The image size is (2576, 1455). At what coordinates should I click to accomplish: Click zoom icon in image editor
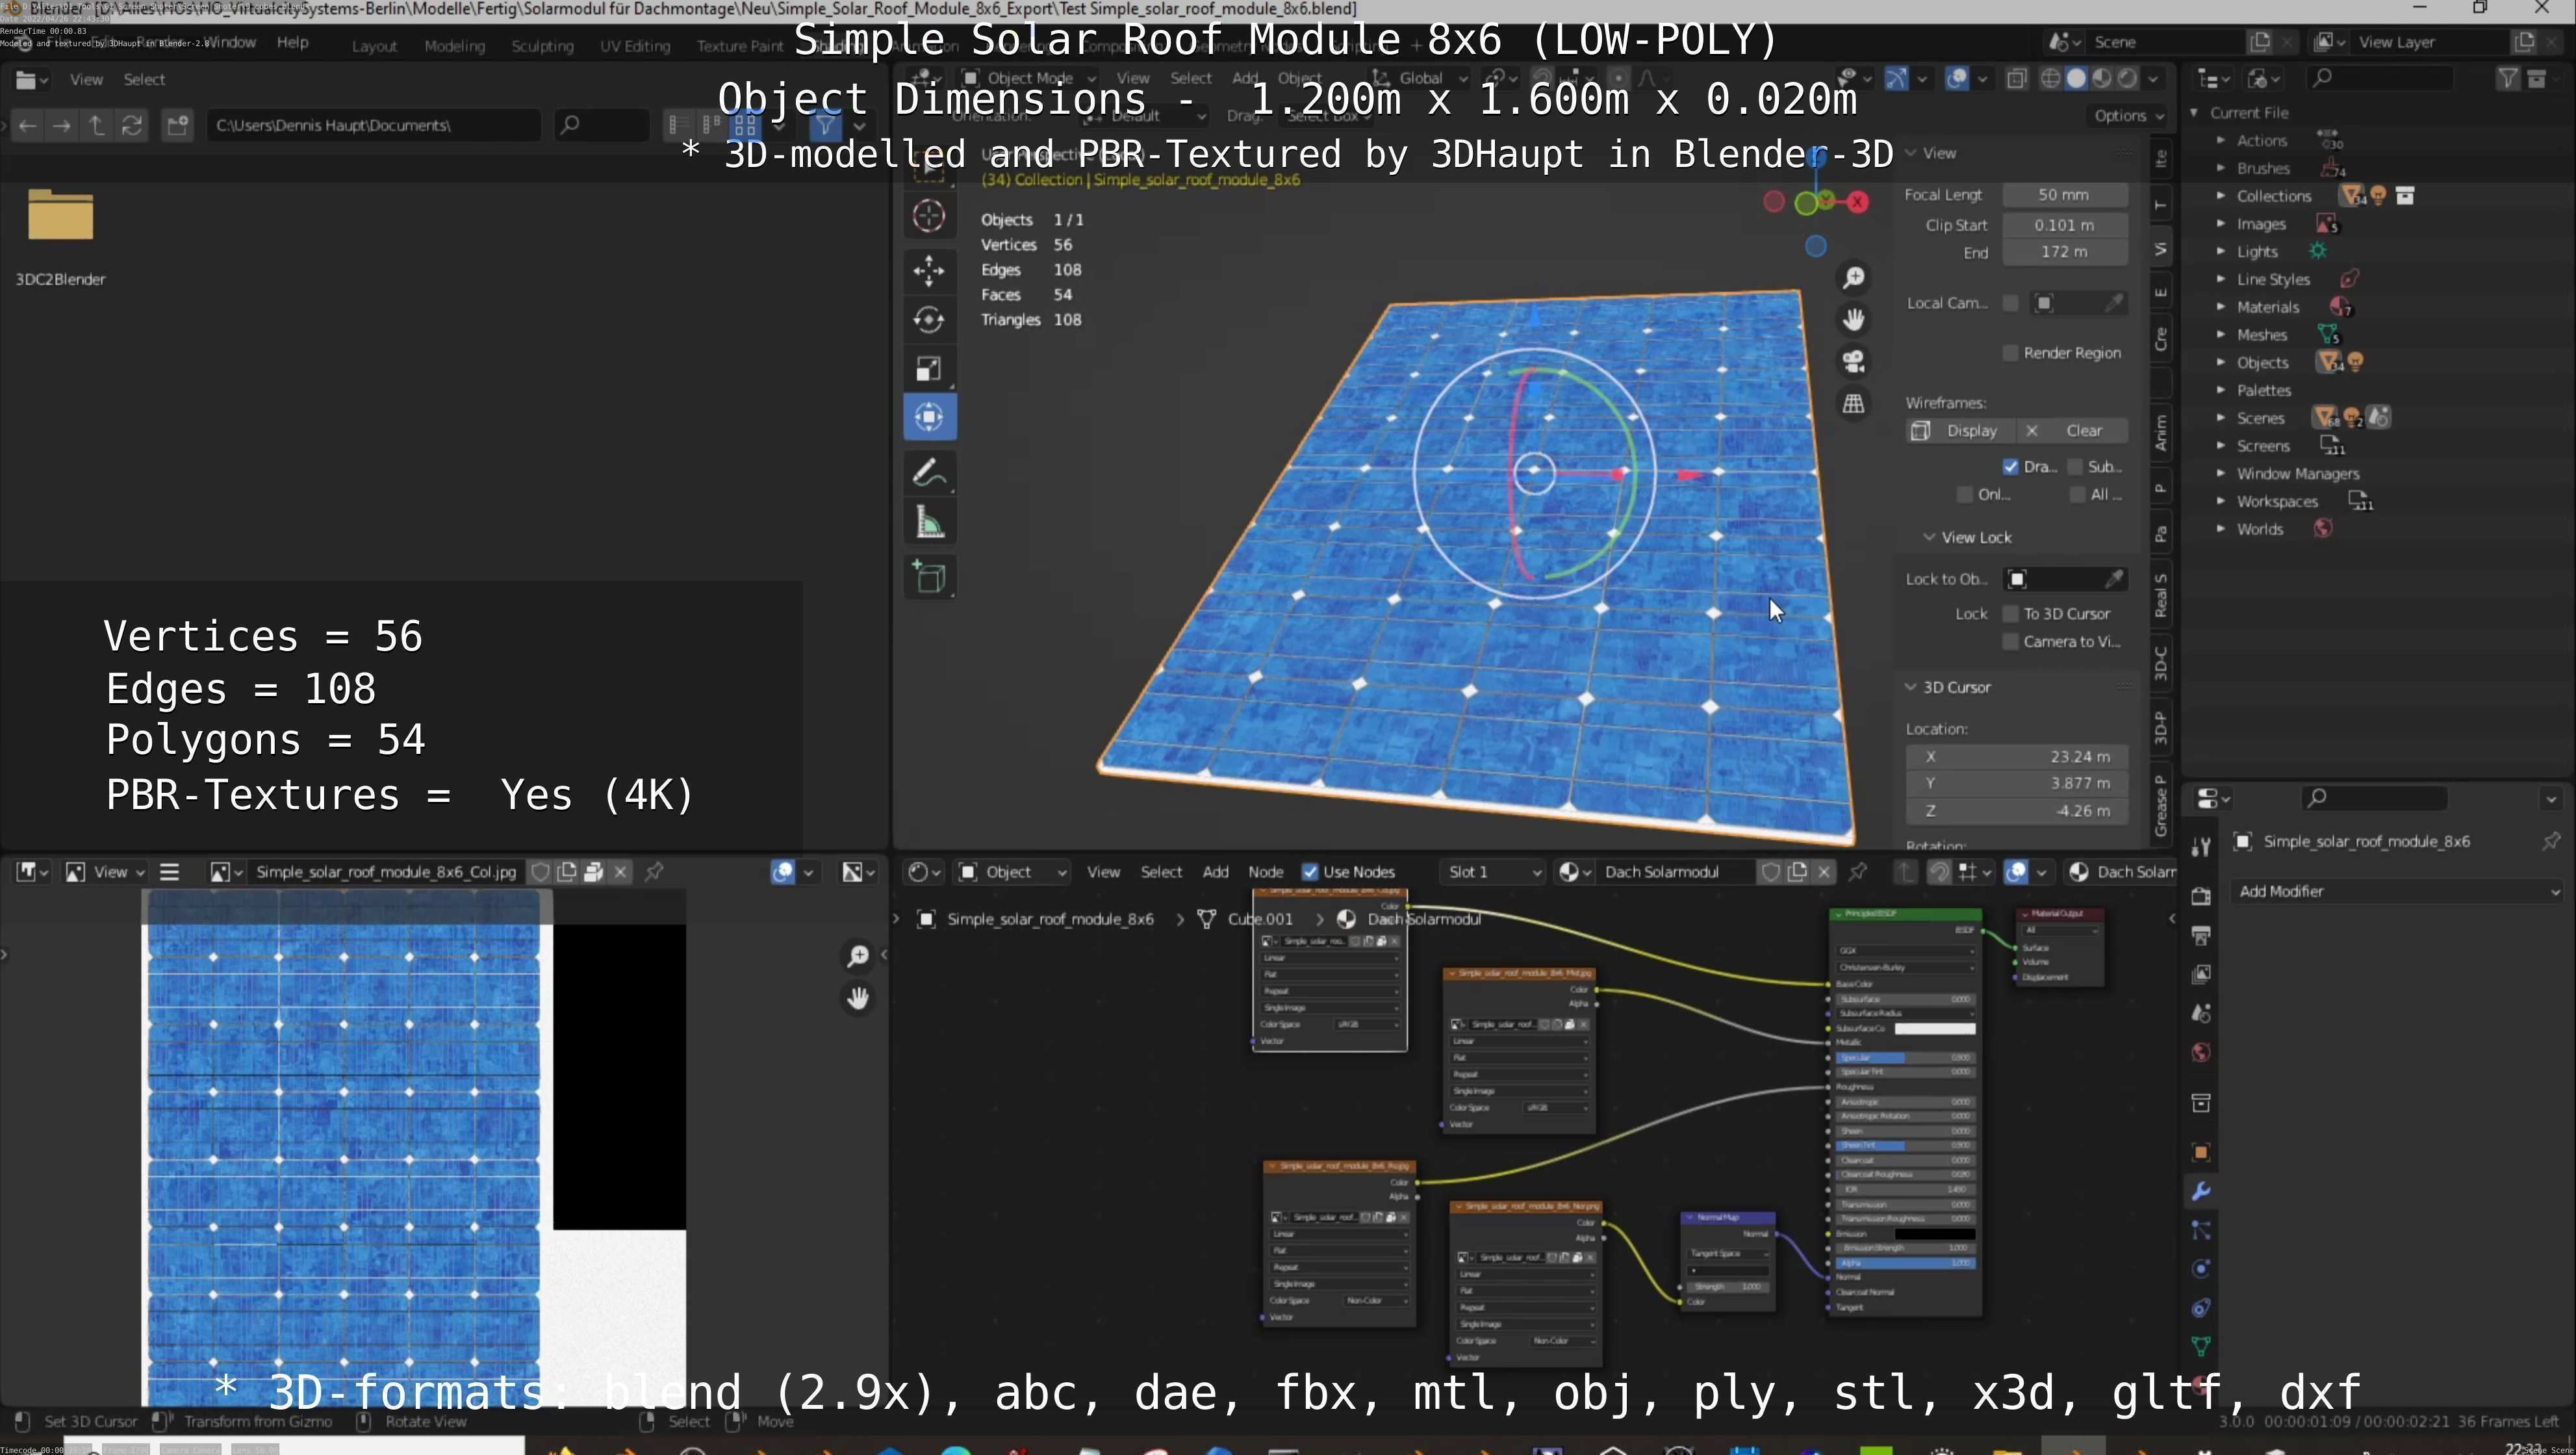pos(858,957)
